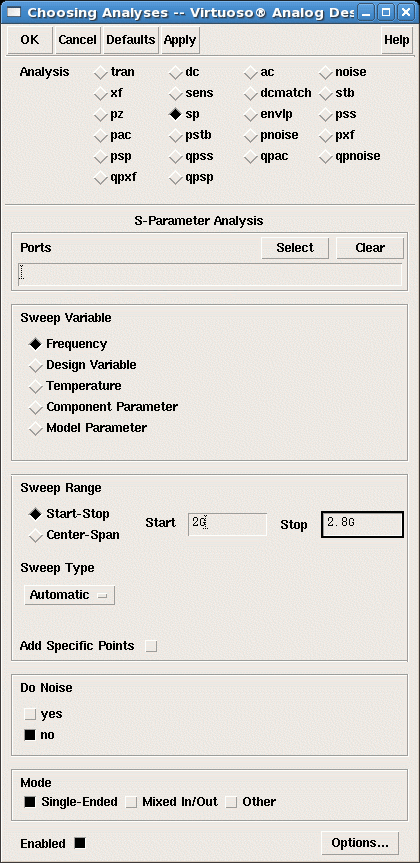Viewport: 420px width, 863px height.
Task: Select the sens analysis
Action: [176, 94]
